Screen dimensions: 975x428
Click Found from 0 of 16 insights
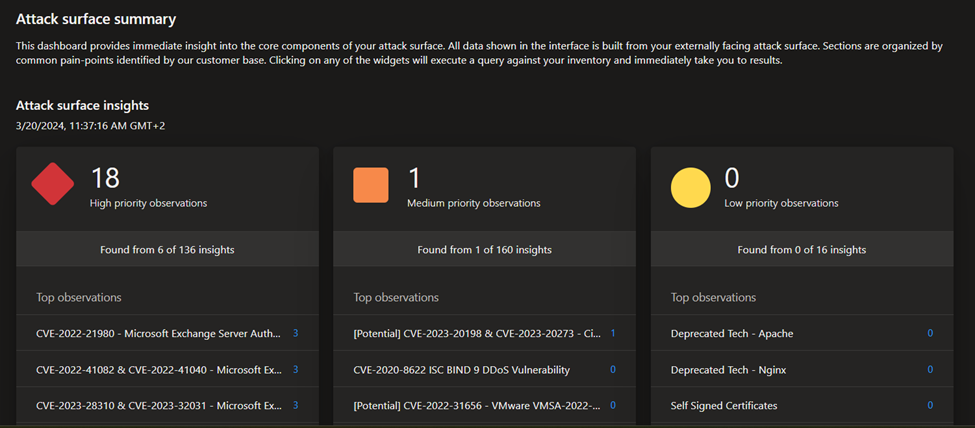802,249
